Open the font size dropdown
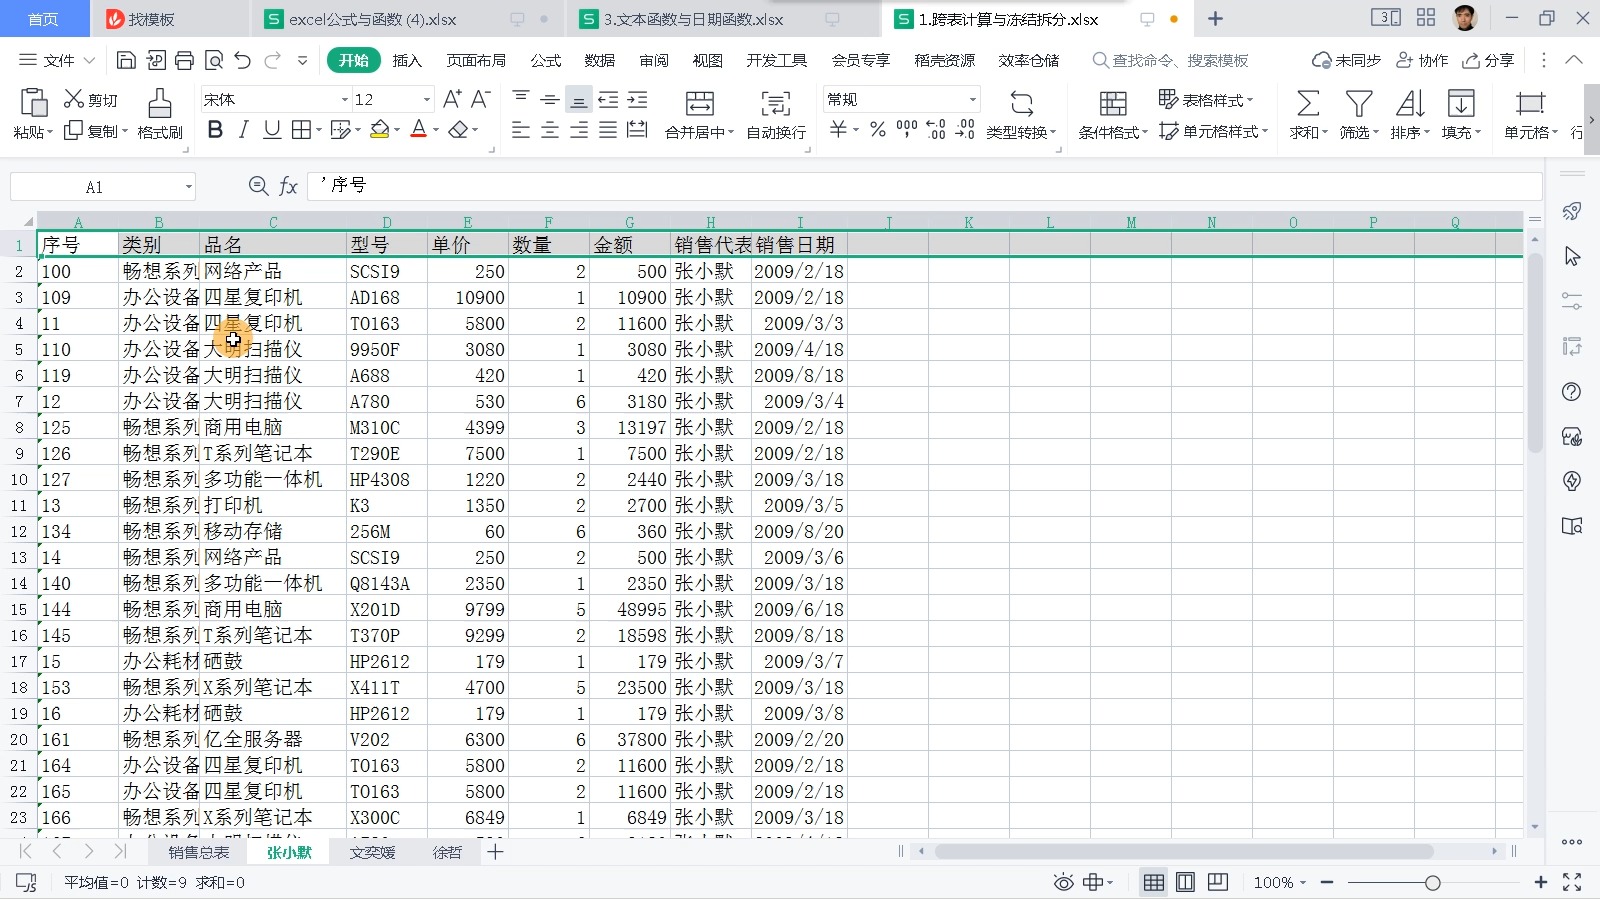This screenshot has width=1600, height=900. tap(427, 99)
